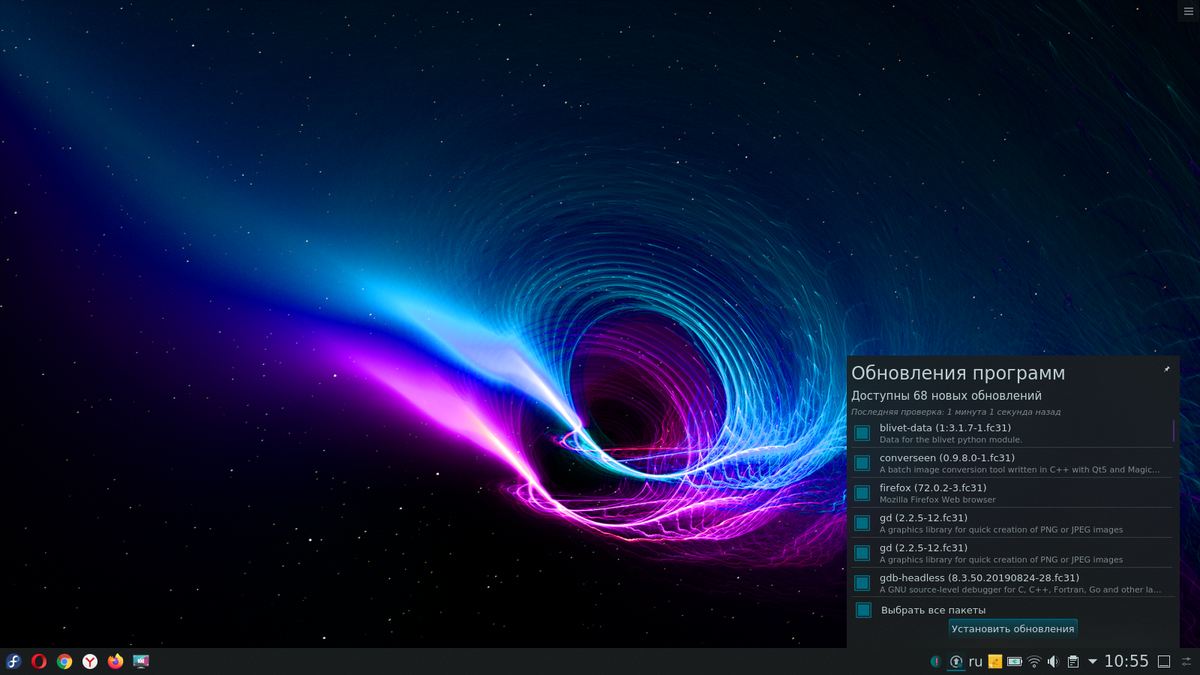Open panel settings sliders icon
The width and height of the screenshot is (1200, 675).
click(x=1187, y=661)
